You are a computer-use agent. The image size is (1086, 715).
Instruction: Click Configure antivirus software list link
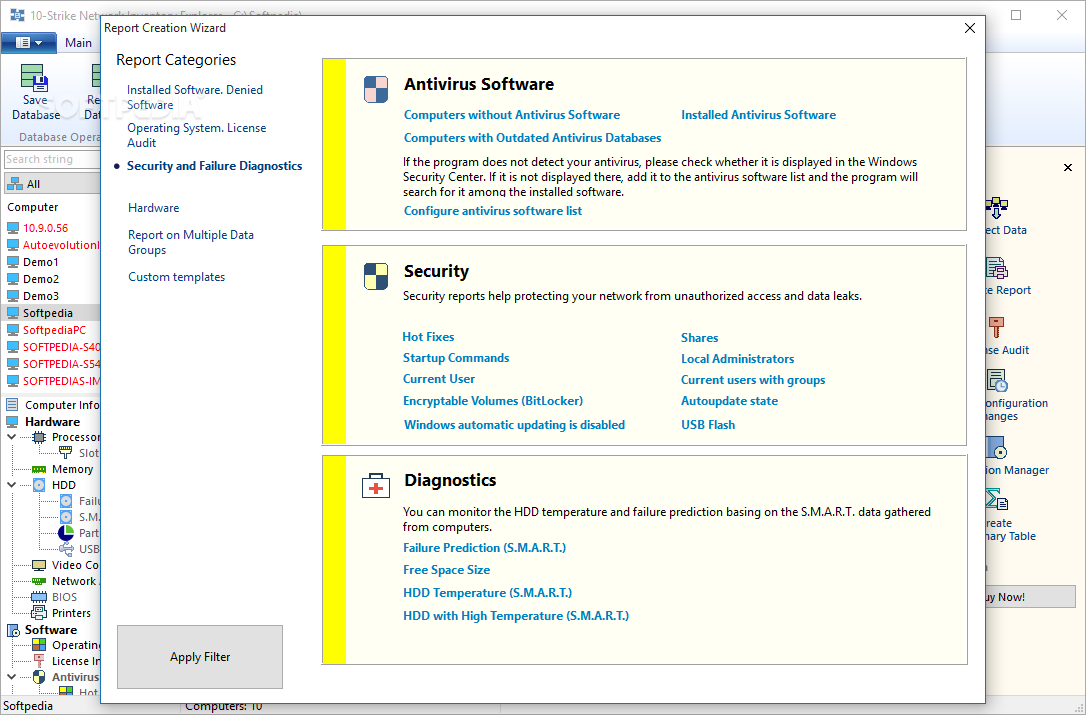(x=492, y=211)
